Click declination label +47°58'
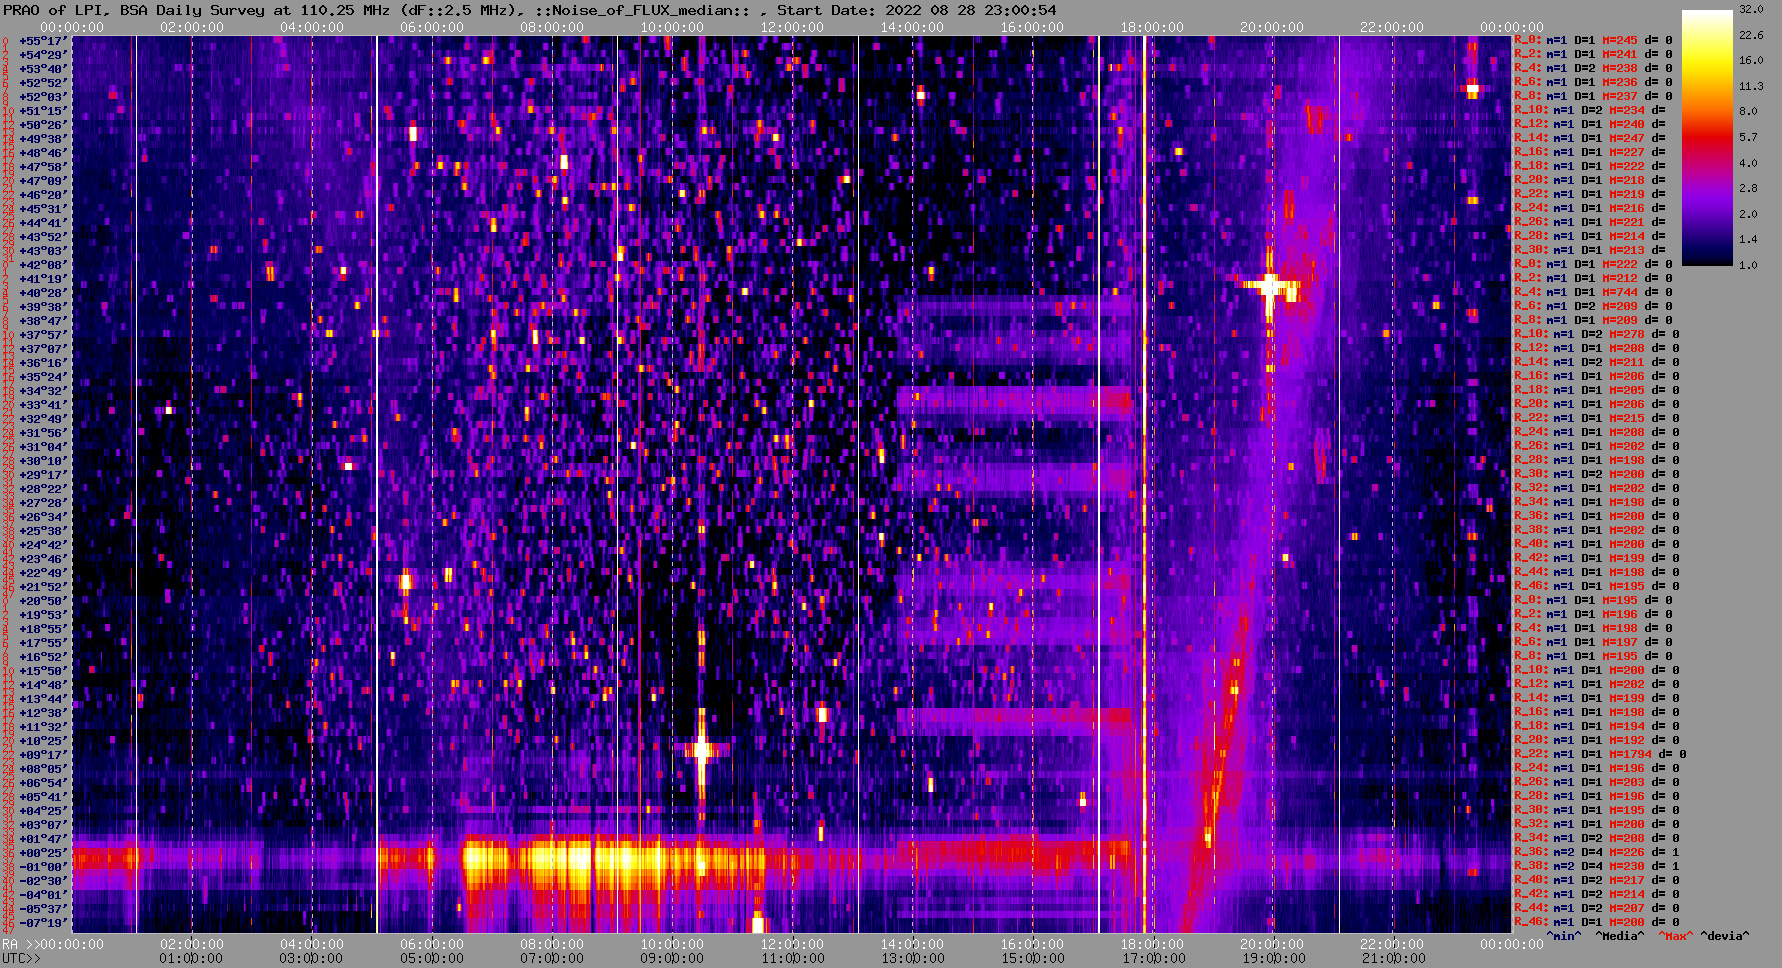1782x968 pixels. [43, 166]
